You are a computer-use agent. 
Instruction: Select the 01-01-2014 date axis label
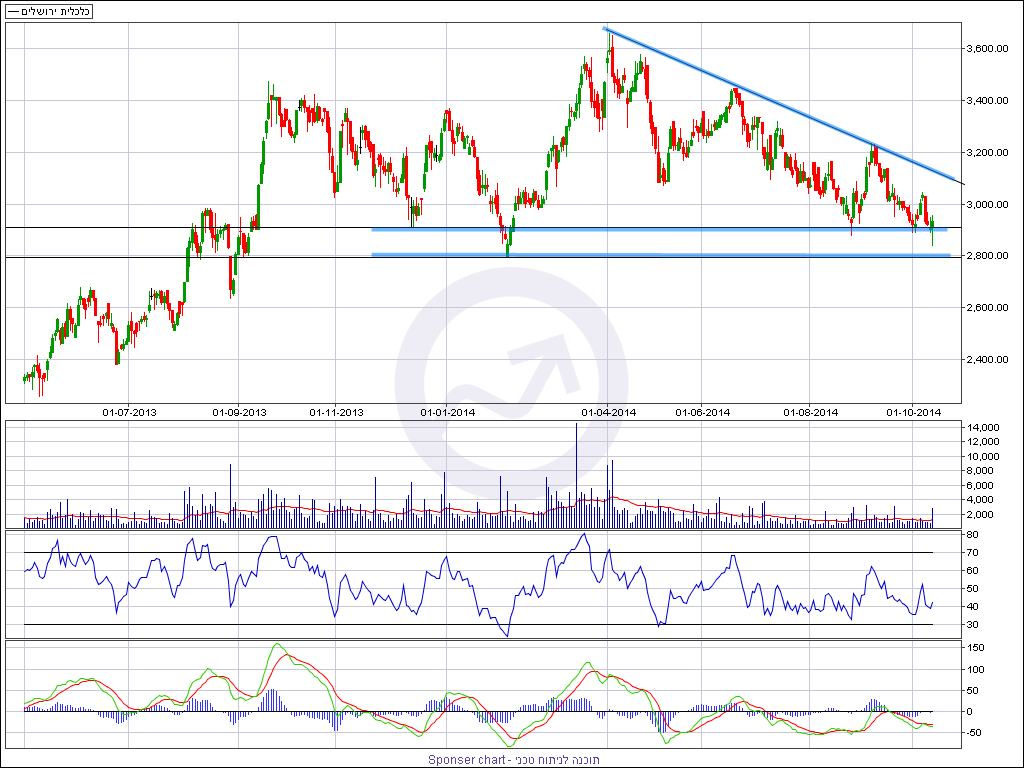coord(447,412)
